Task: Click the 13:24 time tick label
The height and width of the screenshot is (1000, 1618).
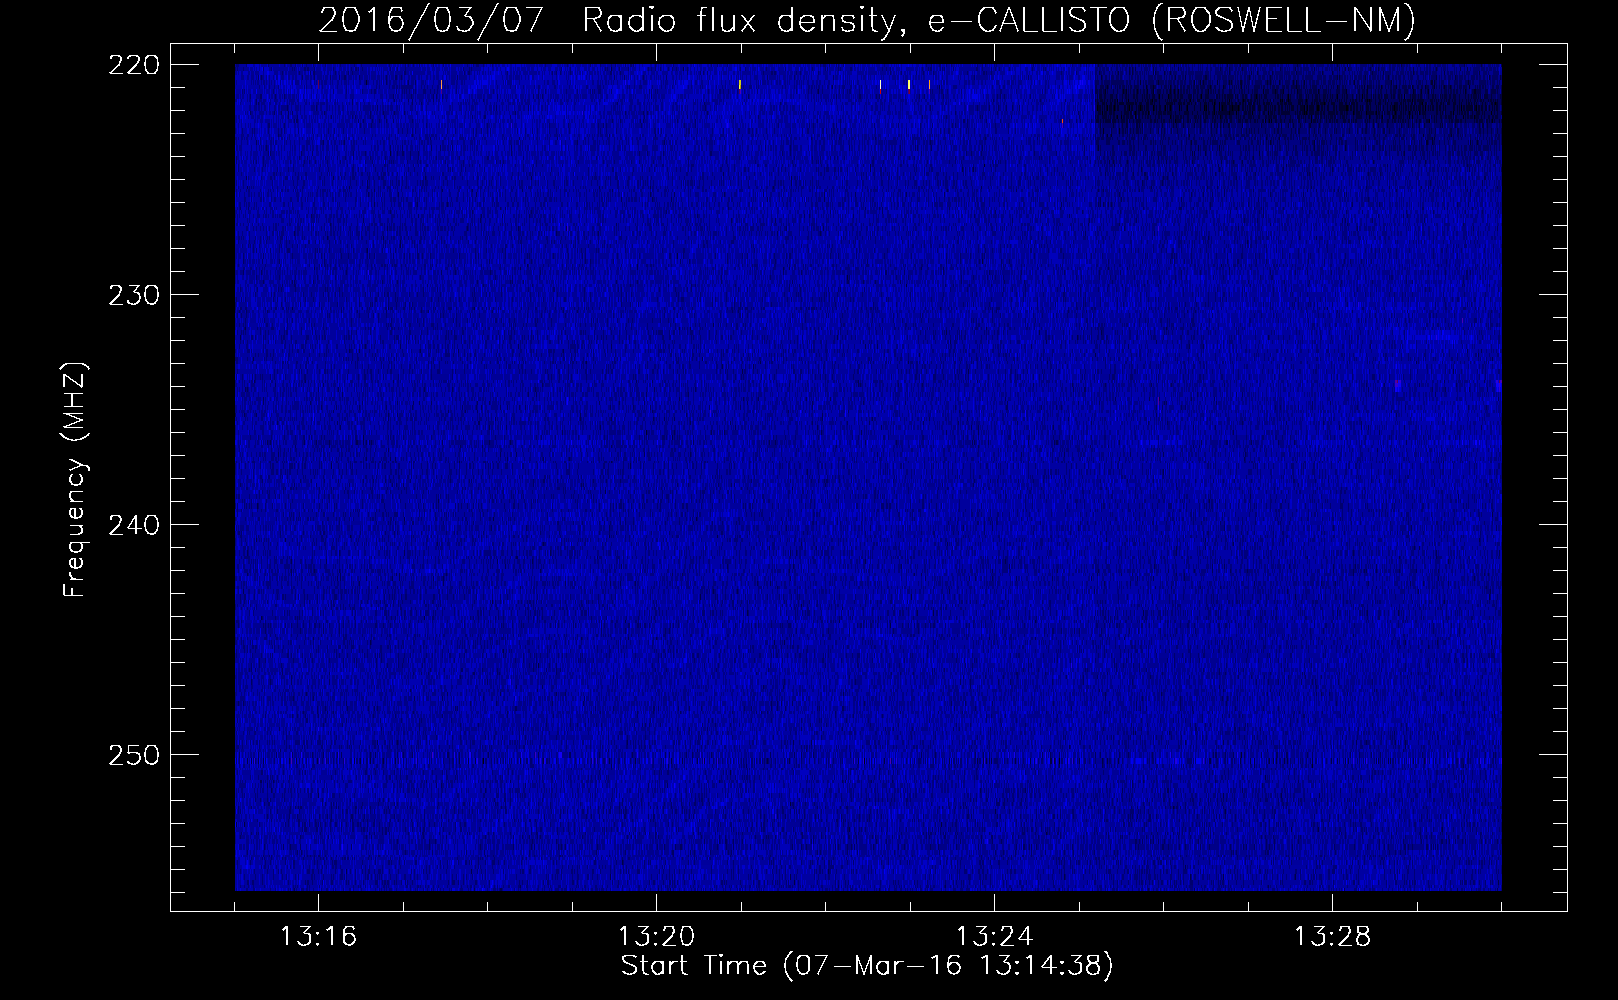Action: [994, 937]
